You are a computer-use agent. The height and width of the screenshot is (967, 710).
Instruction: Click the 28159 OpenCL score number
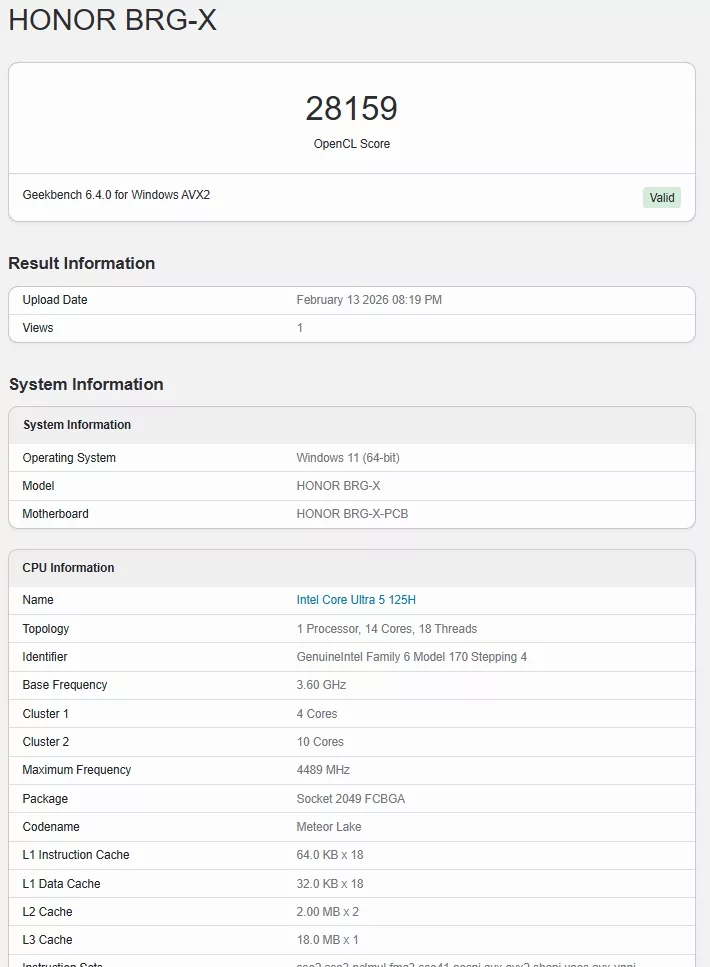pyautogui.click(x=351, y=109)
